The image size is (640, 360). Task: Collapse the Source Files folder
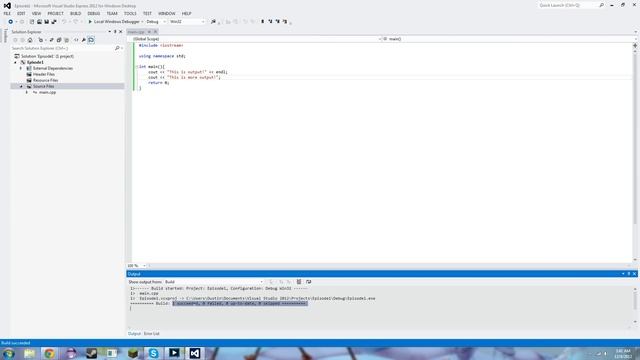click(x=21, y=87)
